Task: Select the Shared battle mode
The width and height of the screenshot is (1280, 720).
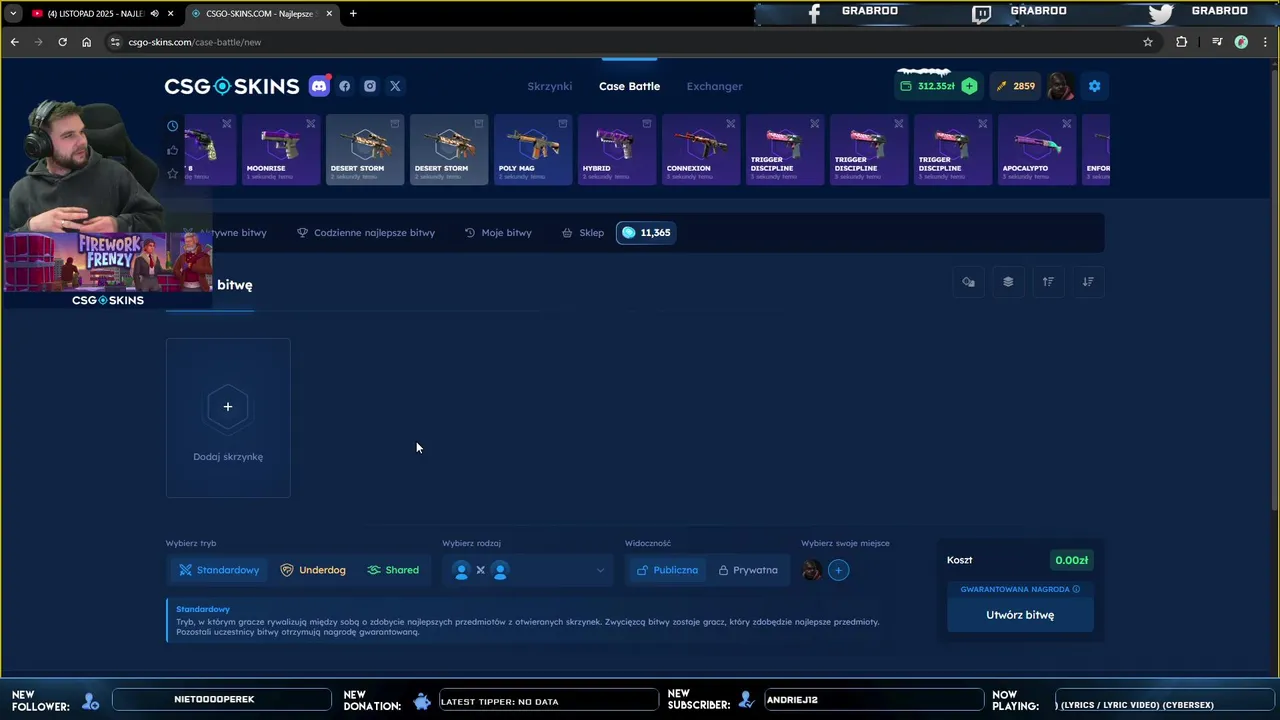Action: click(393, 570)
